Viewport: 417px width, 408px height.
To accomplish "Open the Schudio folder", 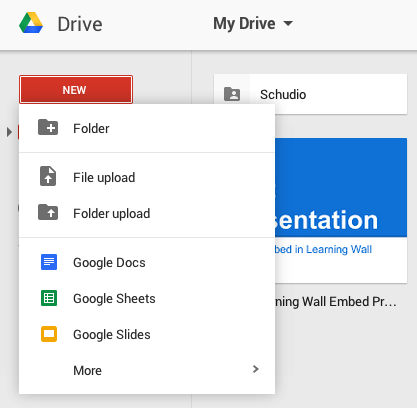I will [310, 94].
